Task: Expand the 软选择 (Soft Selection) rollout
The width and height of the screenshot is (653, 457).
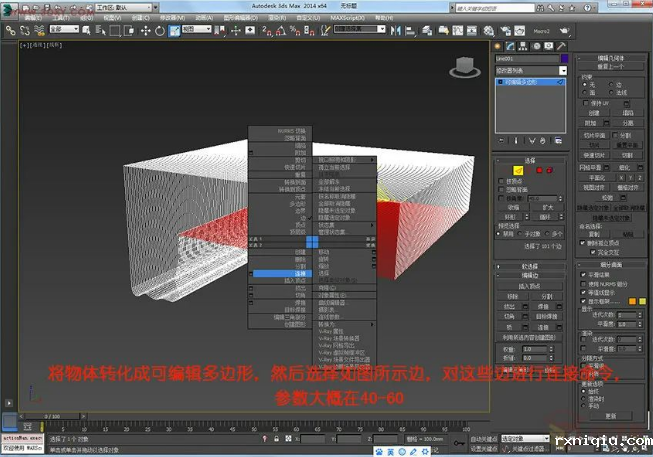Action: [x=529, y=266]
